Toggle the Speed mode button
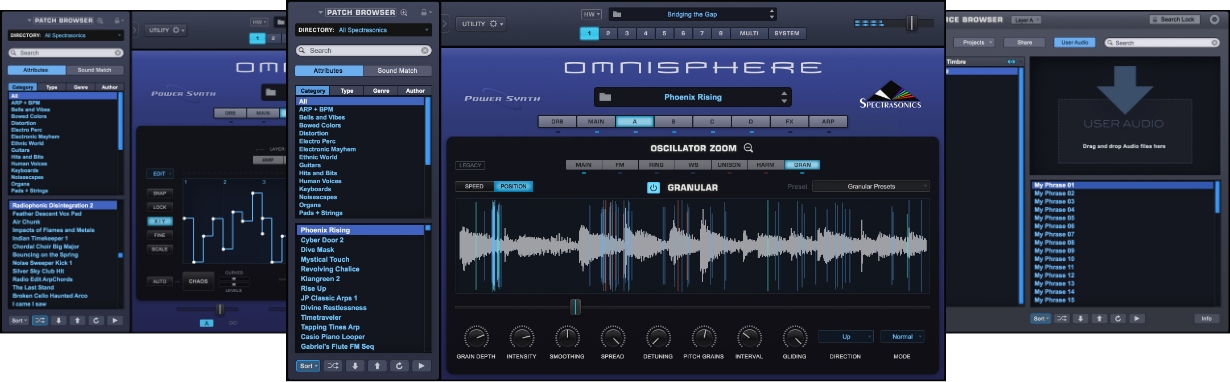The height and width of the screenshot is (382, 1230). (475, 187)
